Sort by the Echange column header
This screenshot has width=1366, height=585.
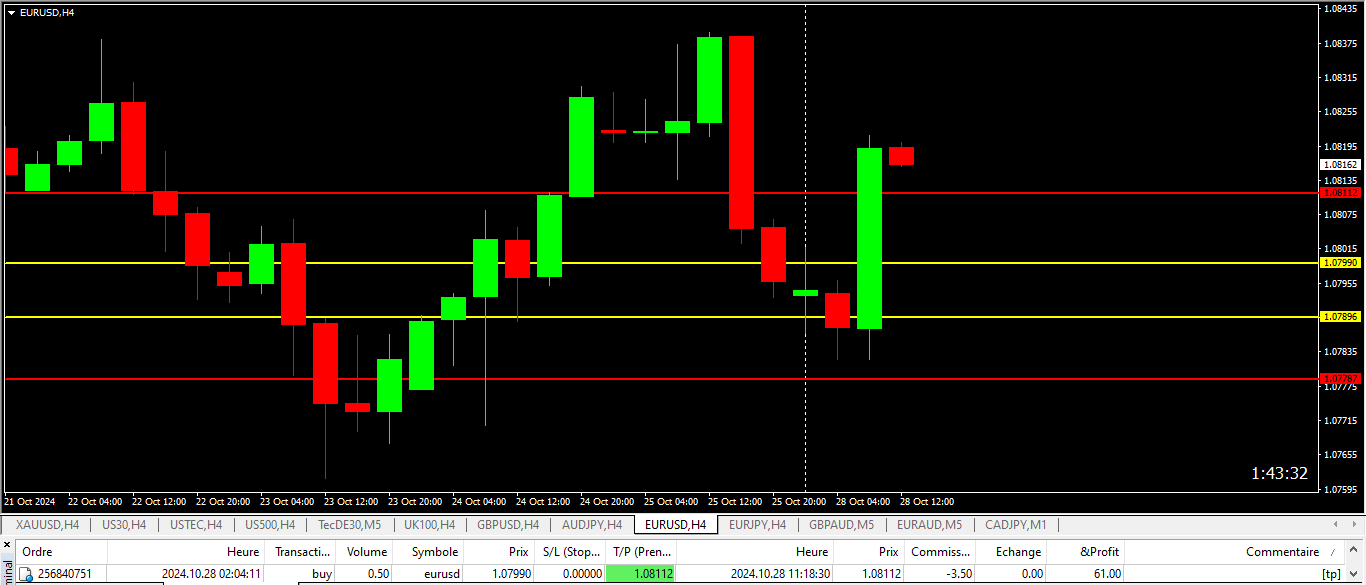point(1013,552)
